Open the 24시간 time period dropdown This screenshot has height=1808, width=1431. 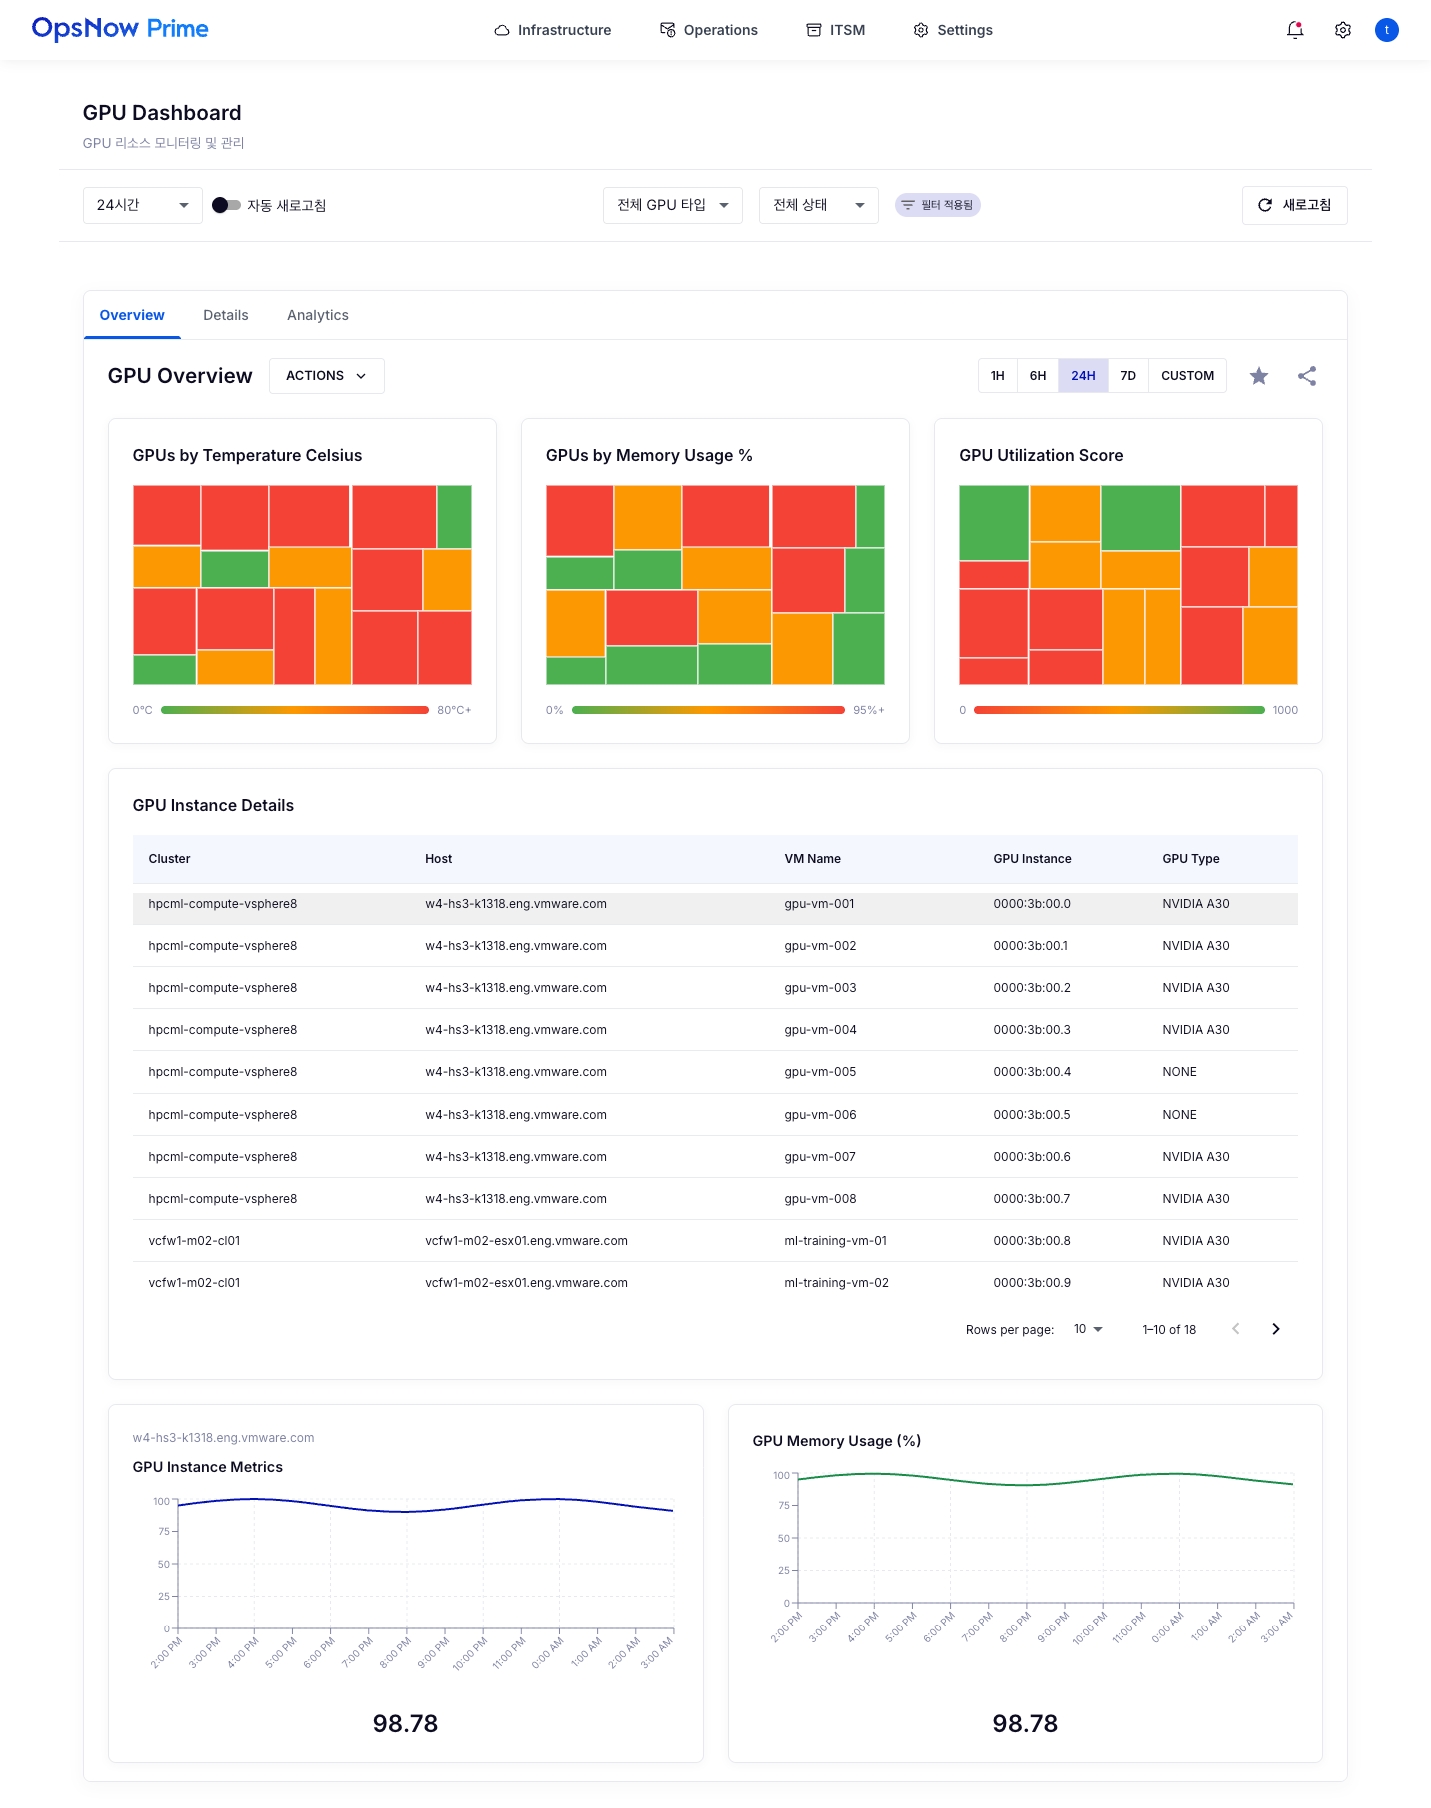point(142,205)
